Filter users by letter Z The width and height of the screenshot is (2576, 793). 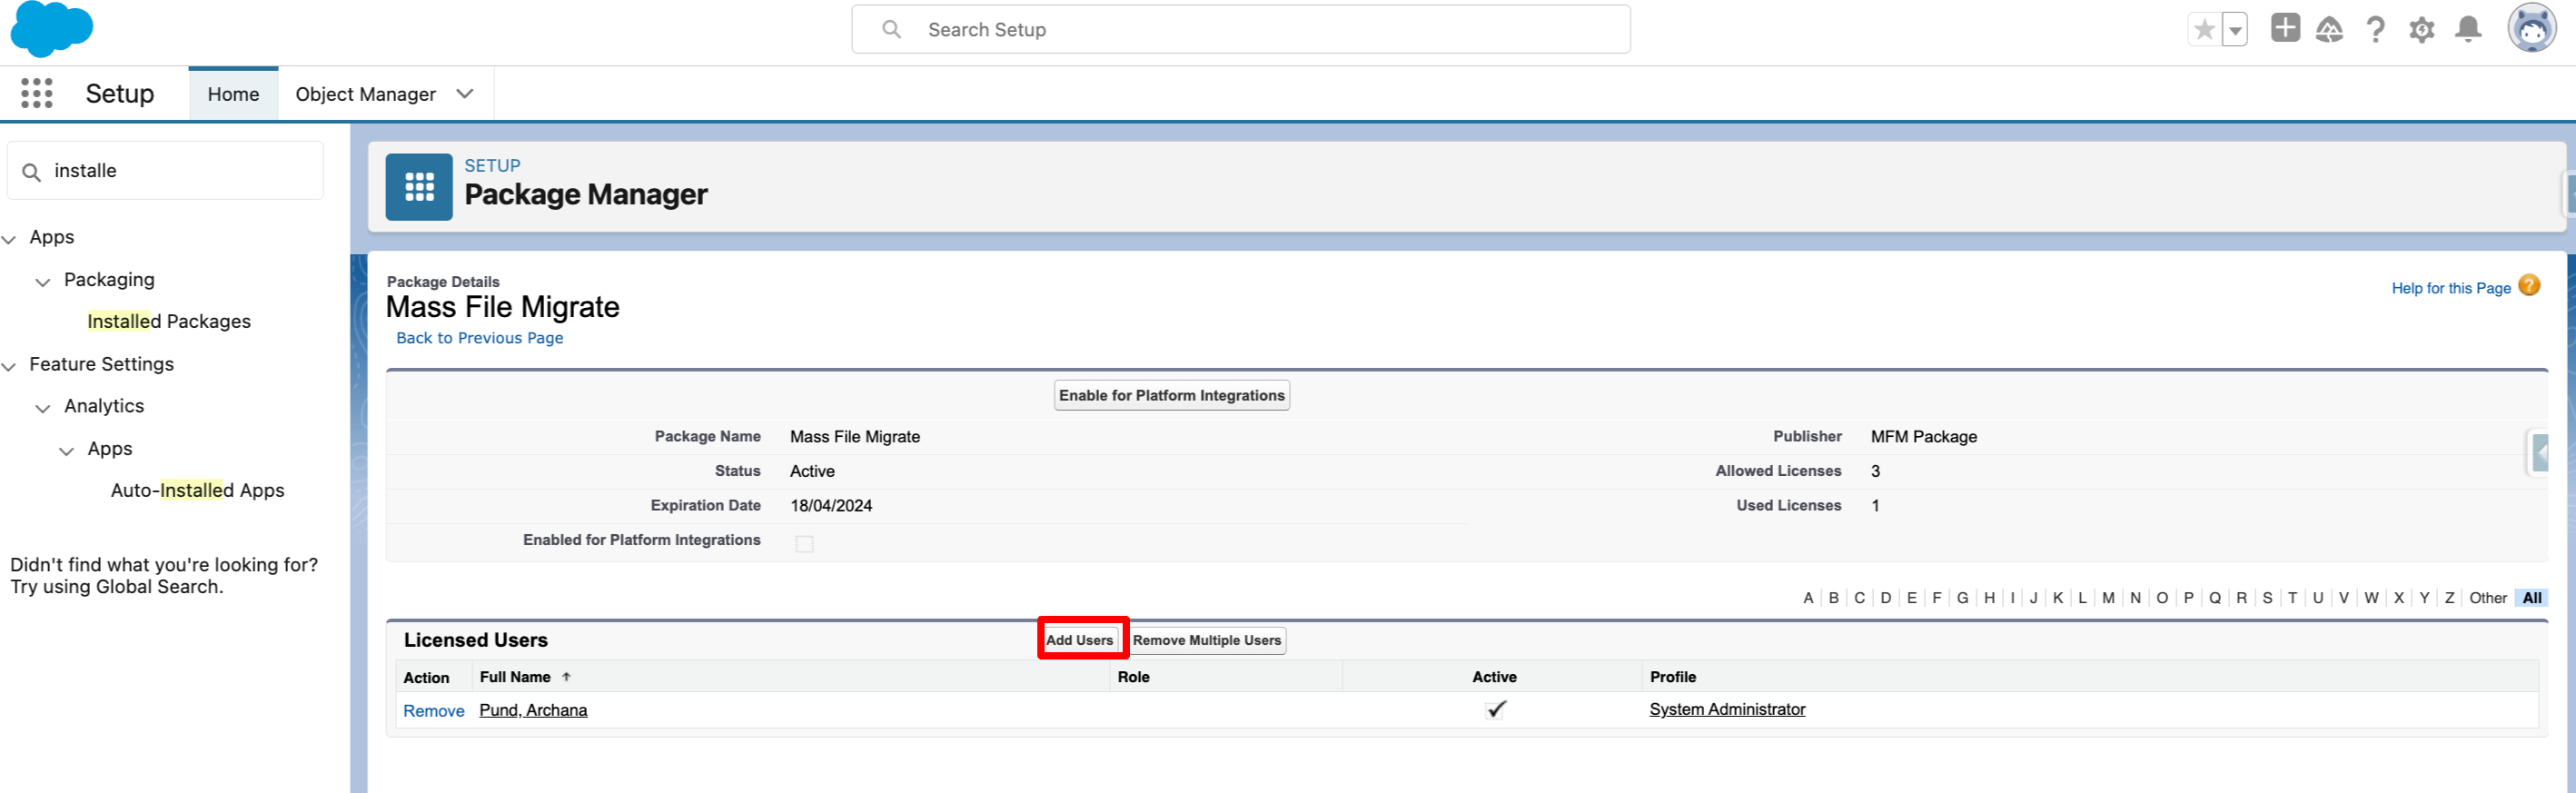click(2449, 598)
